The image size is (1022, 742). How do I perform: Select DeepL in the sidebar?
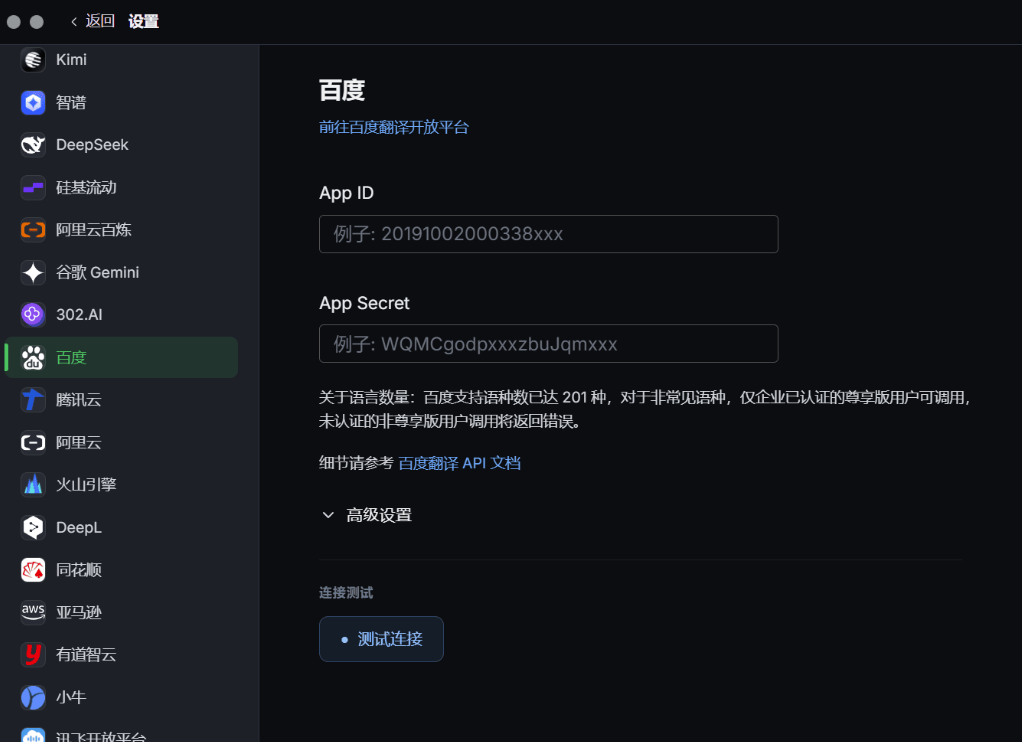122,527
